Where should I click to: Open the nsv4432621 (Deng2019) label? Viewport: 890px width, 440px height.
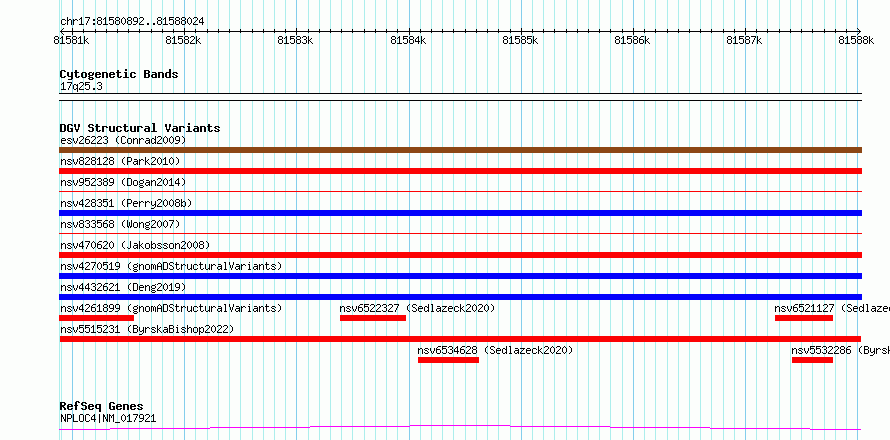pos(123,287)
